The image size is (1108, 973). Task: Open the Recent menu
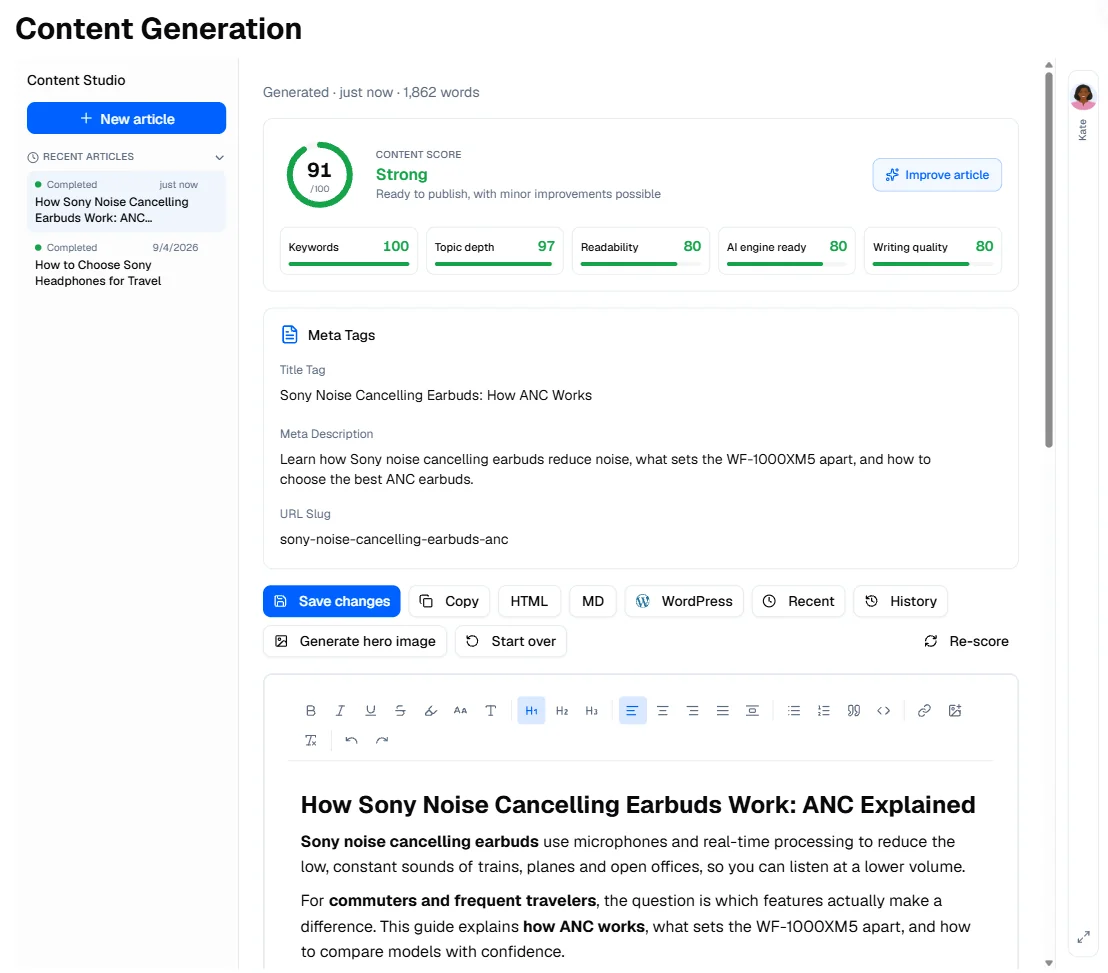coord(798,601)
